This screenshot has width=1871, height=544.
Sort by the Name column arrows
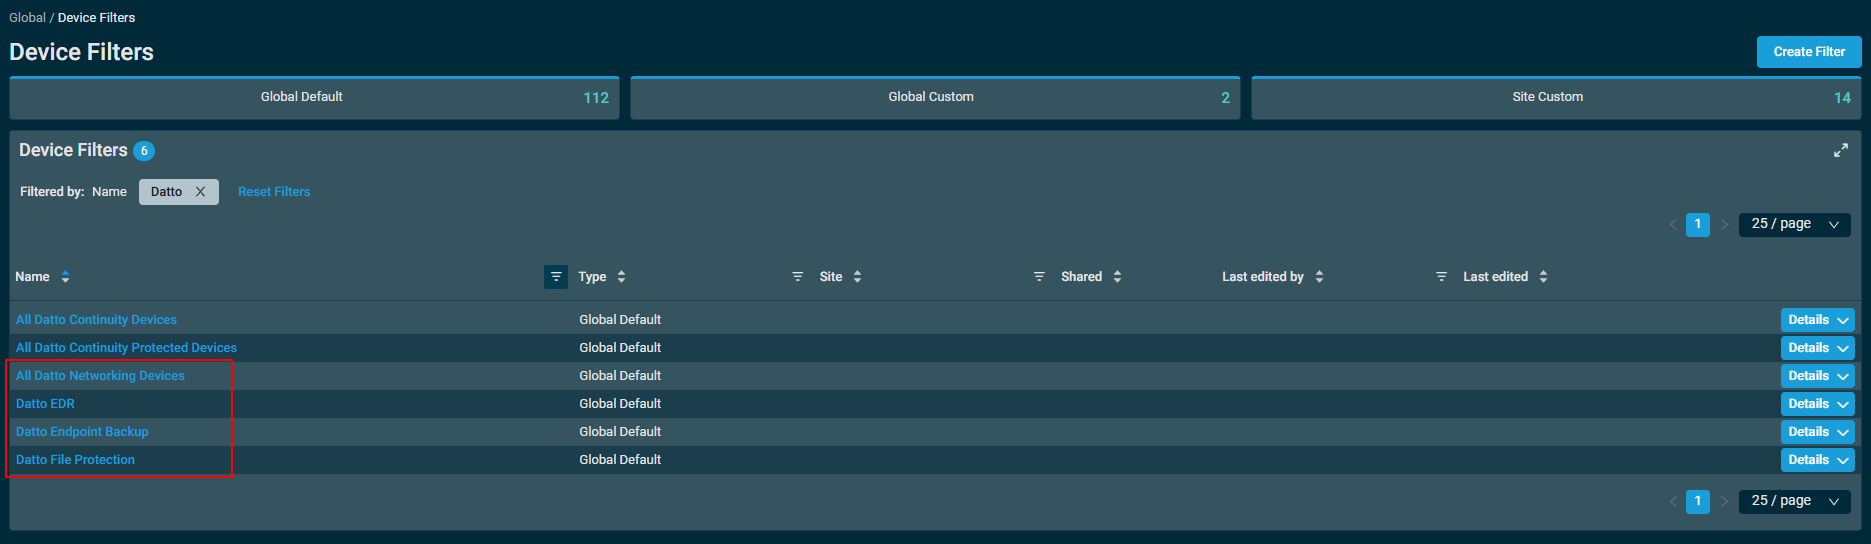(x=66, y=277)
